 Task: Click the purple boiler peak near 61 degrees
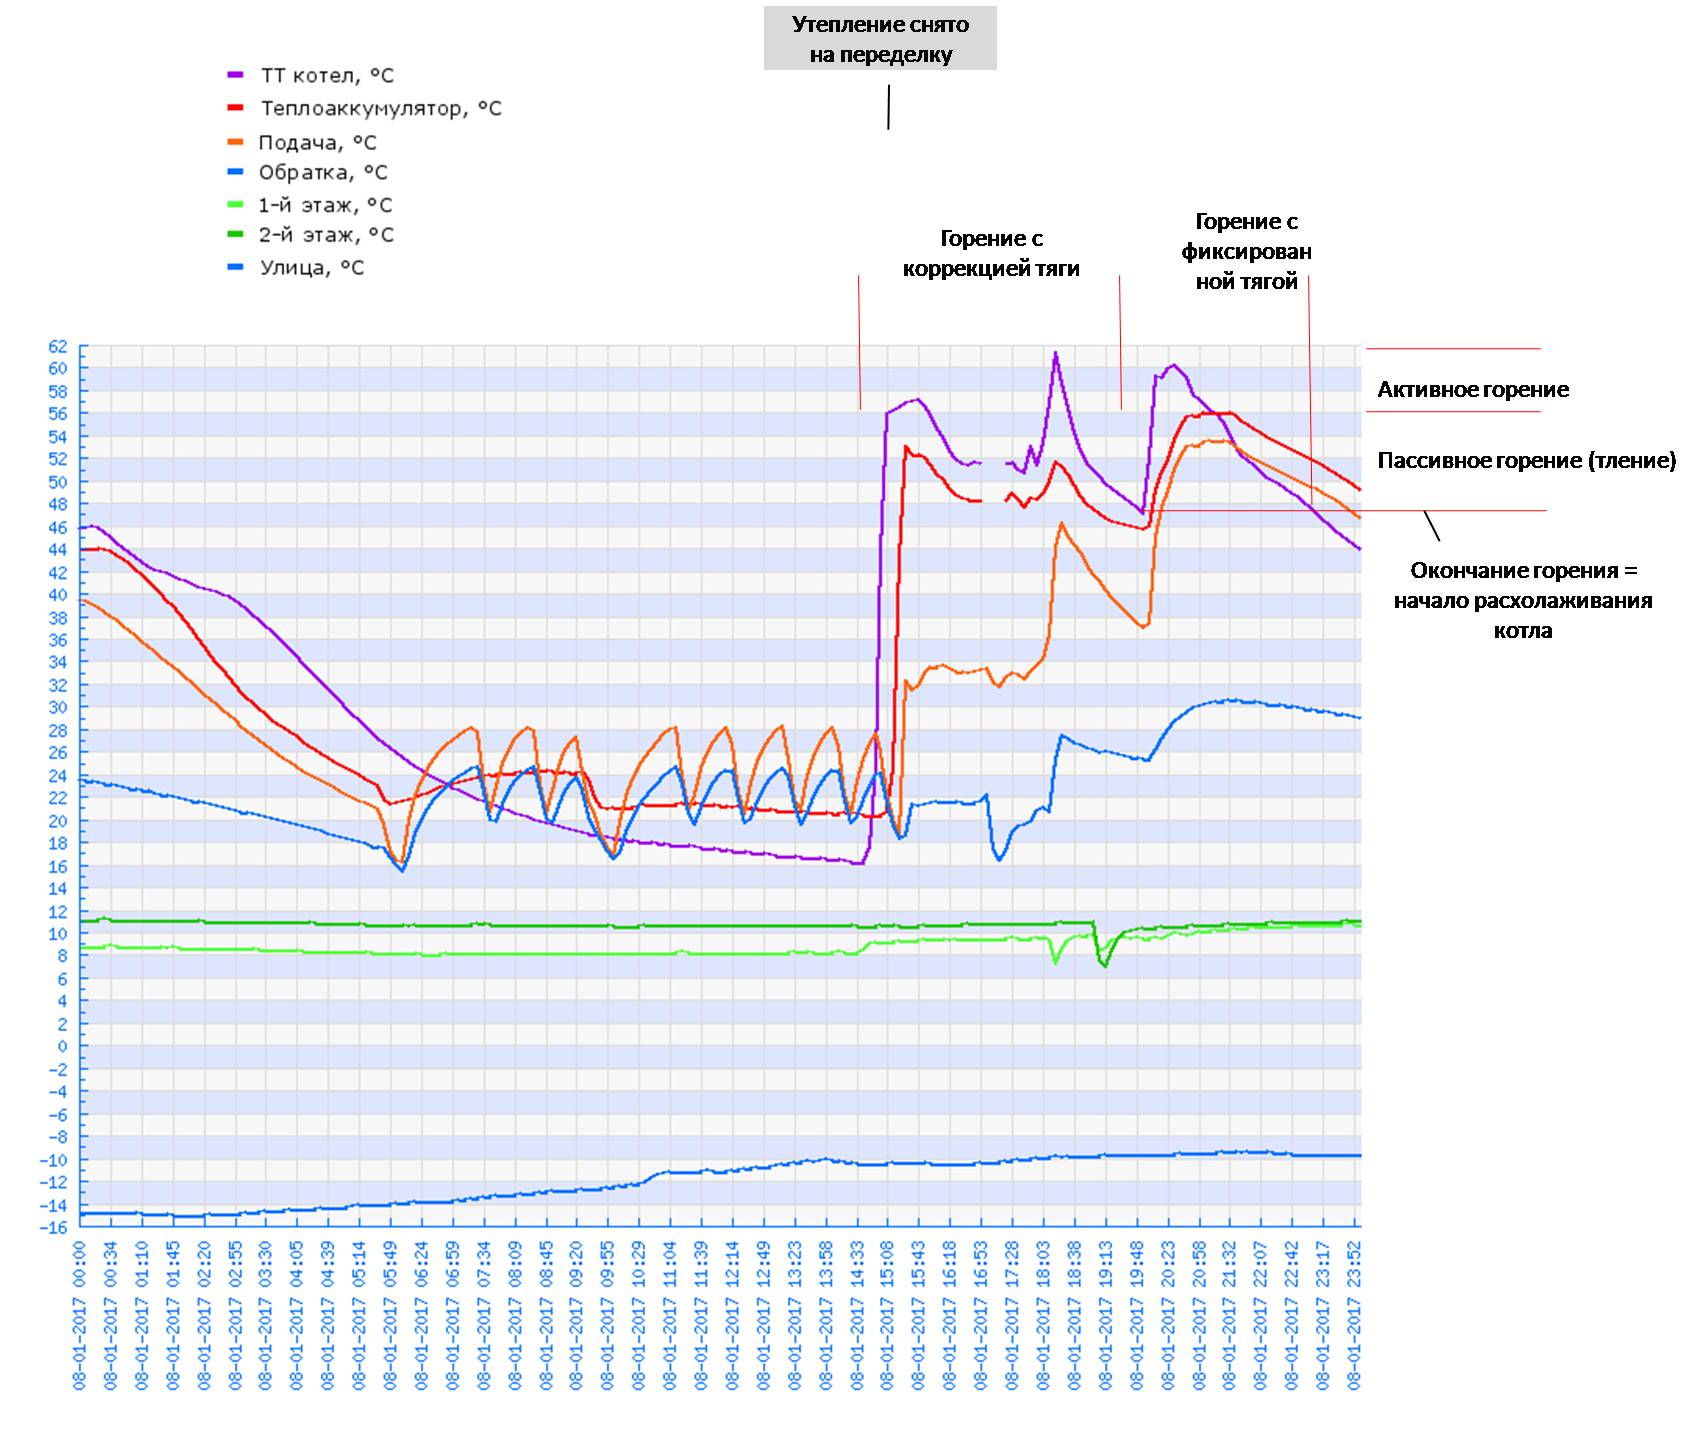(x=1055, y=353)
